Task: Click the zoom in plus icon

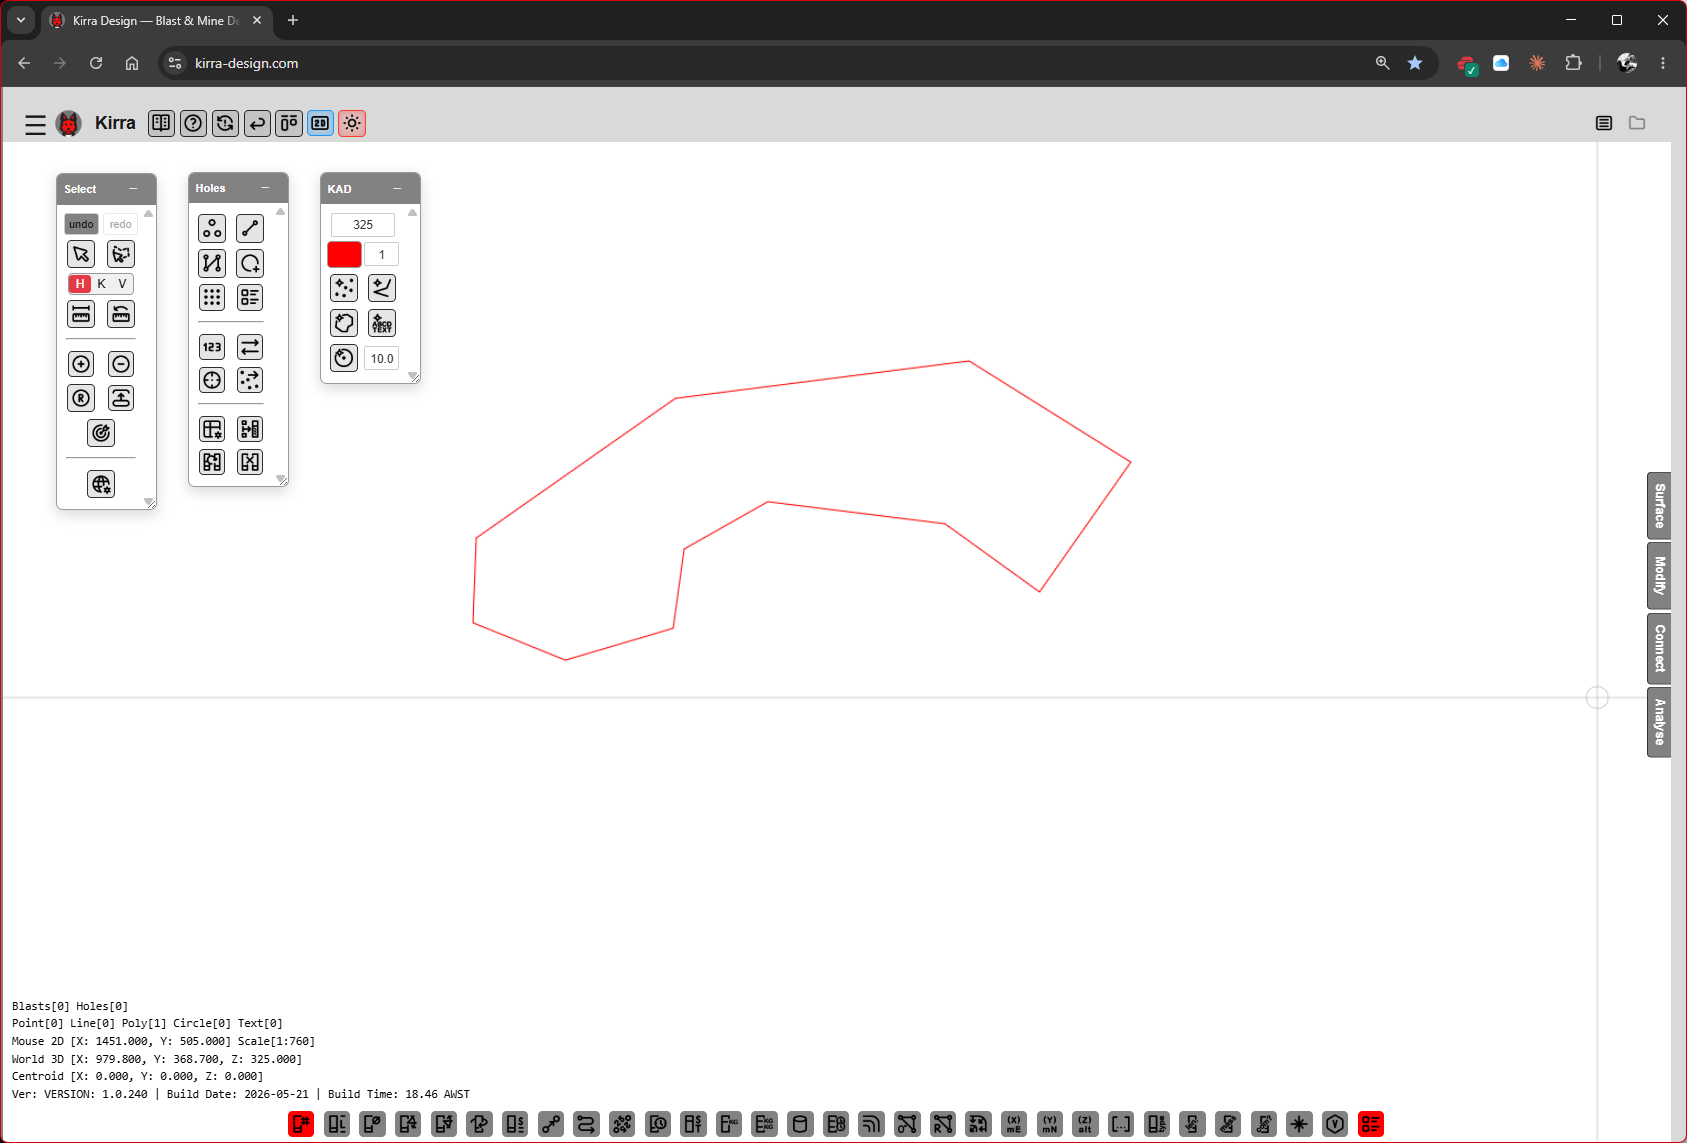Action: [x=81, y=364]
